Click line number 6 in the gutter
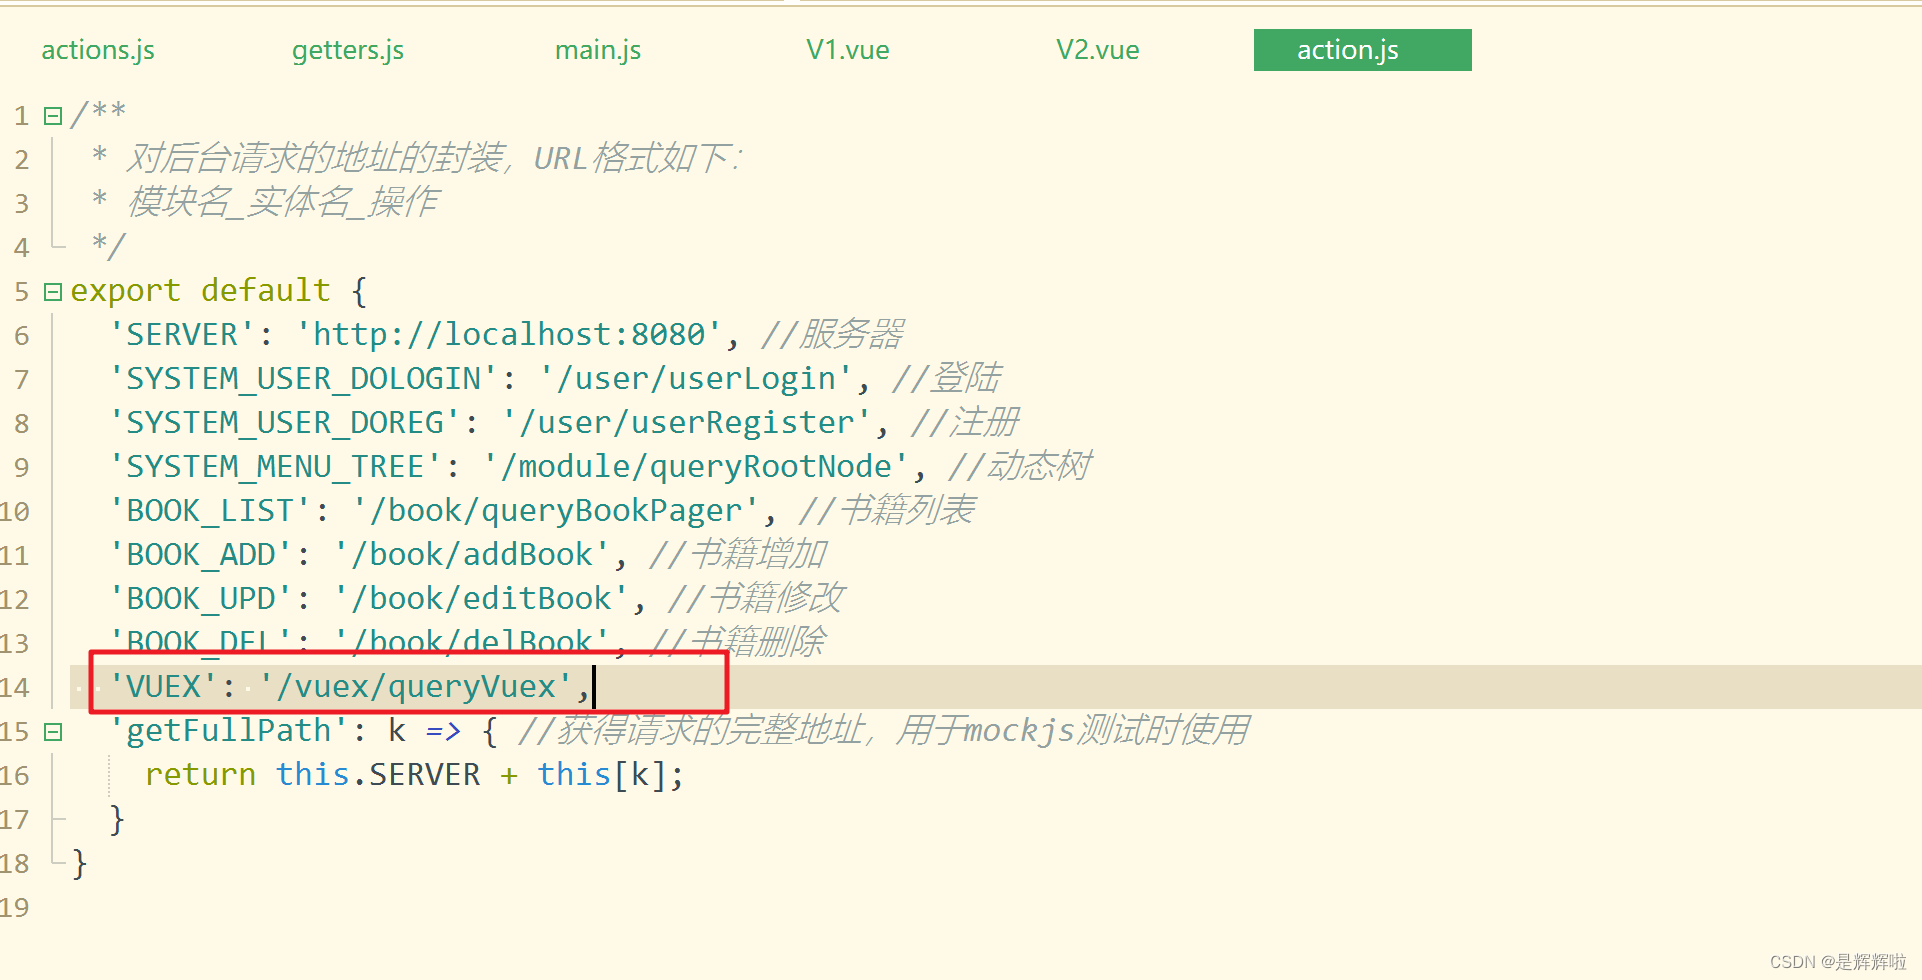This screenshot has height=980, width=1922. coord(21,335)
